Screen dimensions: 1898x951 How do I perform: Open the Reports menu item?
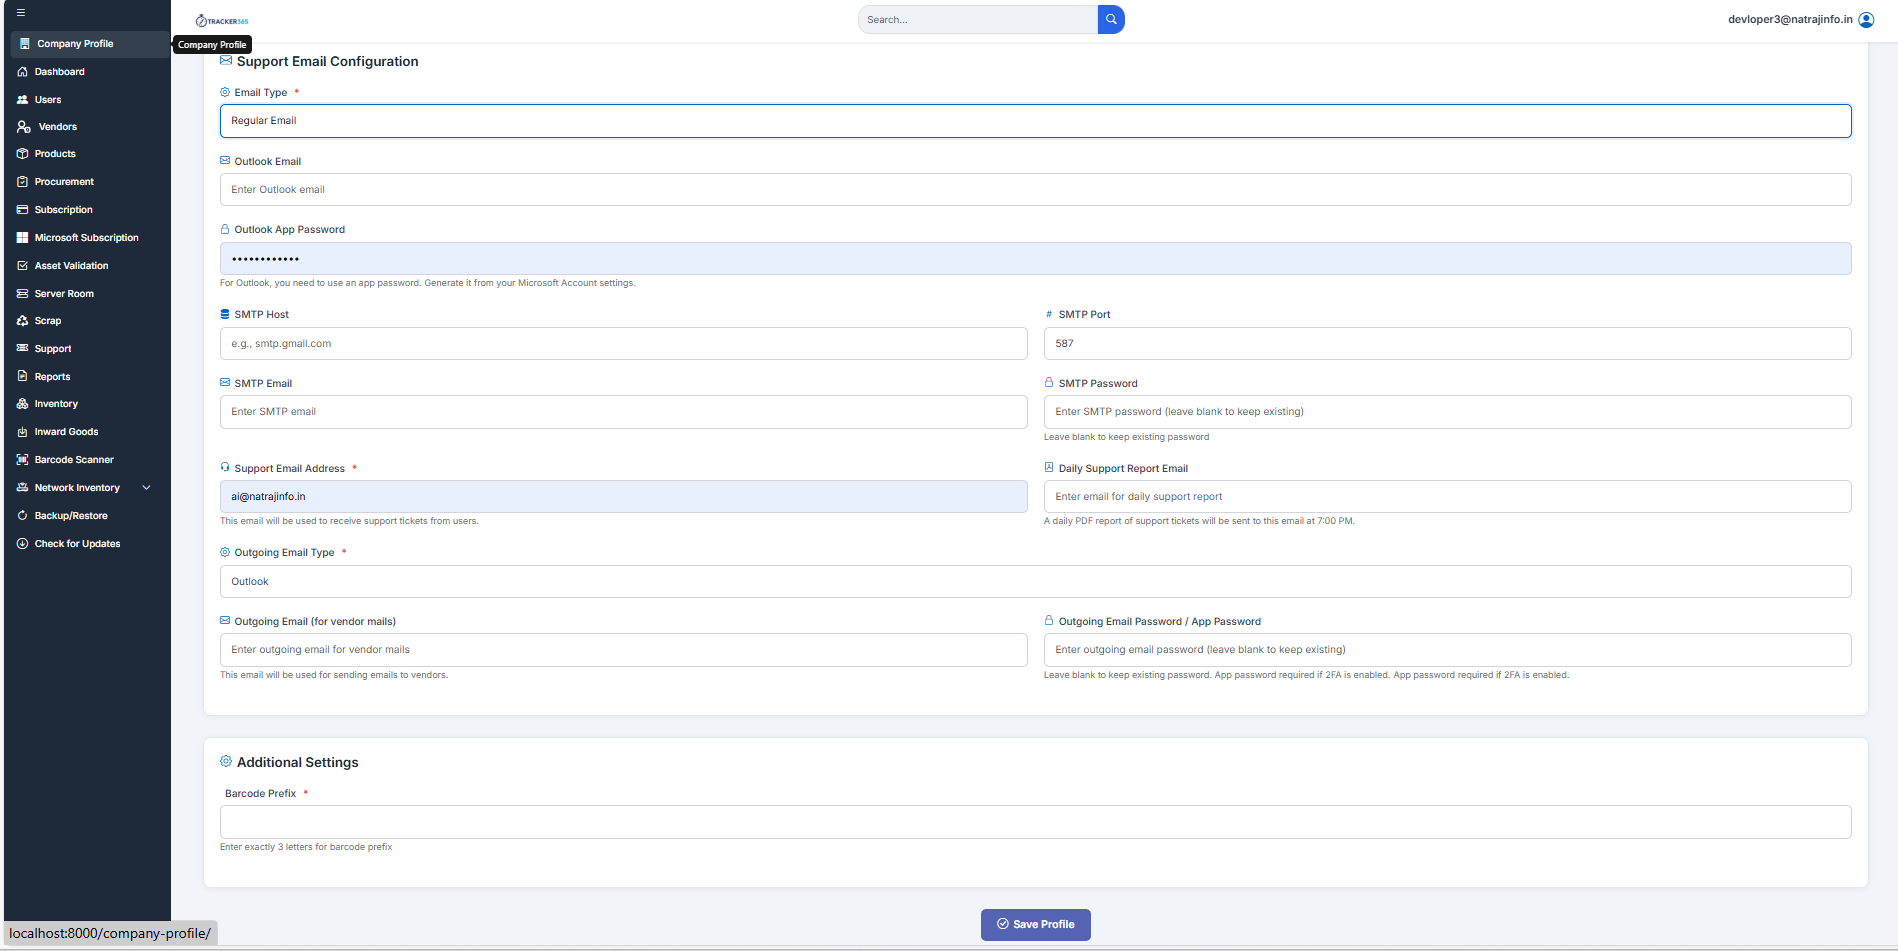[52, 377]
